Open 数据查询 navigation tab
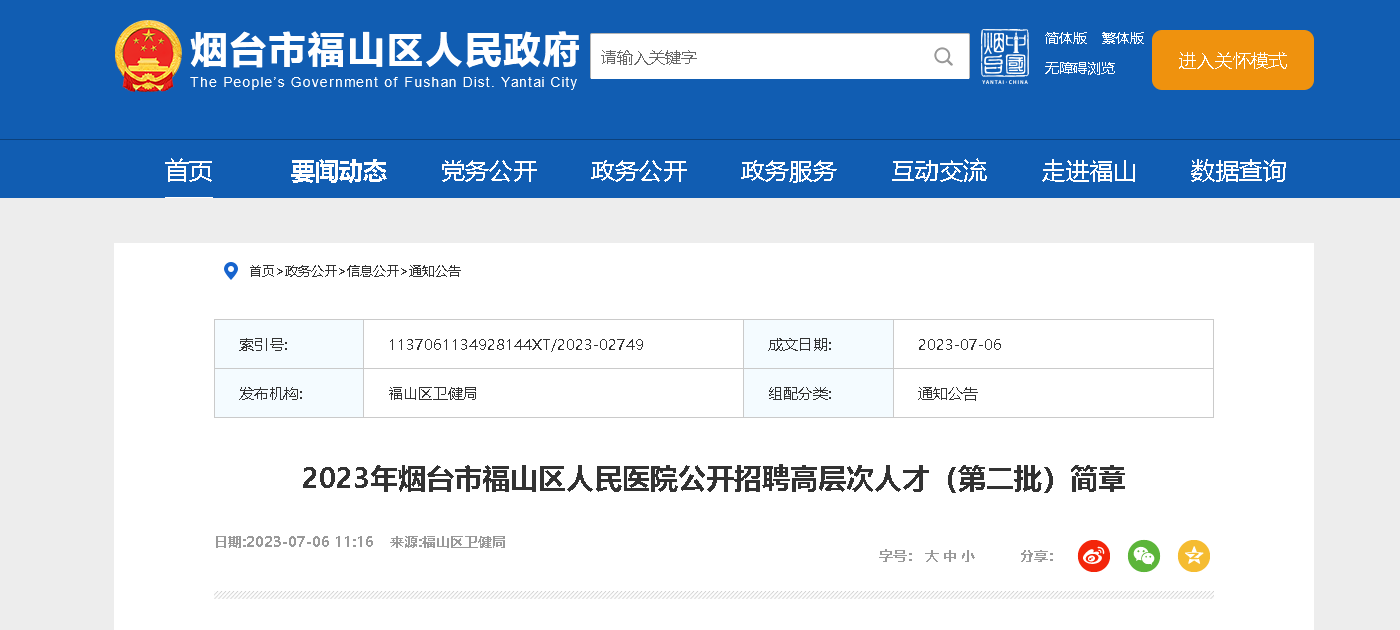Screen dimensions: 1400x630 (1238, 171)
